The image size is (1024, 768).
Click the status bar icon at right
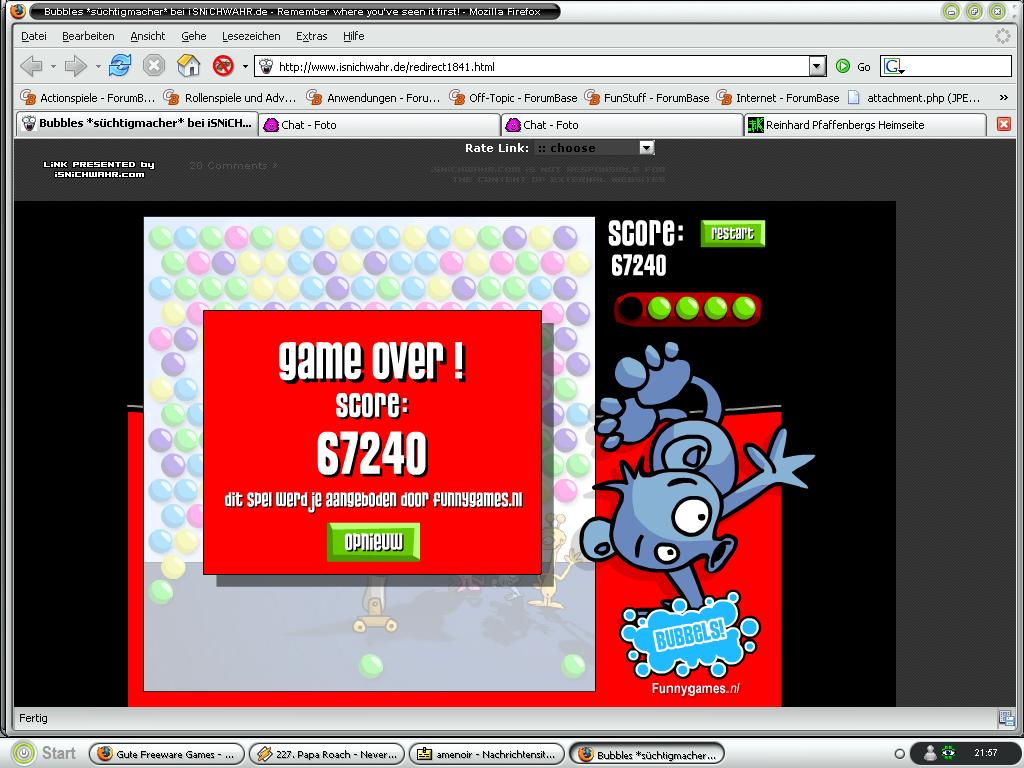1006,718
